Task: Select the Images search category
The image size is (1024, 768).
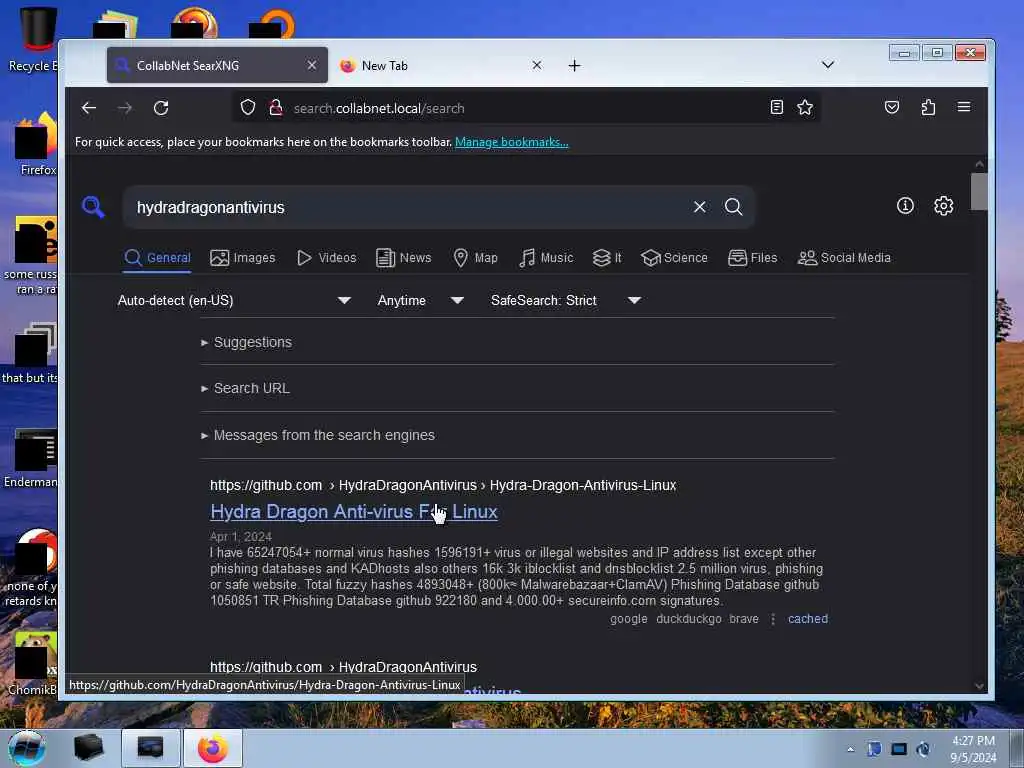Action: pyautogui.click(x=242, y=258)
